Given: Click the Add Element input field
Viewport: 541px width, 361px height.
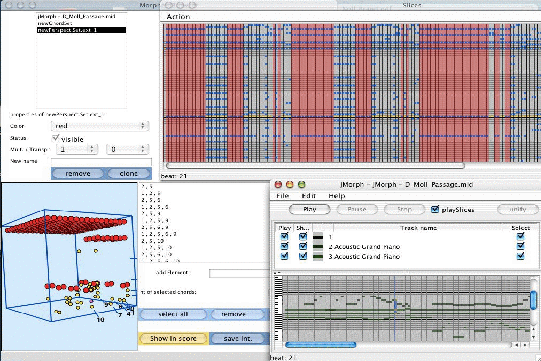Looking at the screenshot, I should [x=239, y=273].
